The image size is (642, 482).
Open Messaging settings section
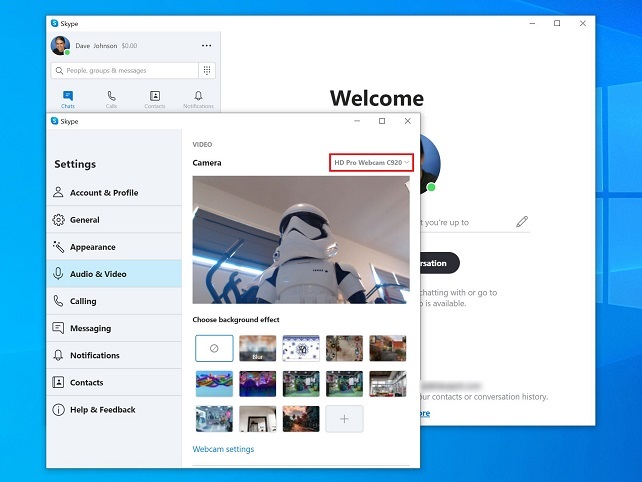pyautogui.click(x=114, y=328)
